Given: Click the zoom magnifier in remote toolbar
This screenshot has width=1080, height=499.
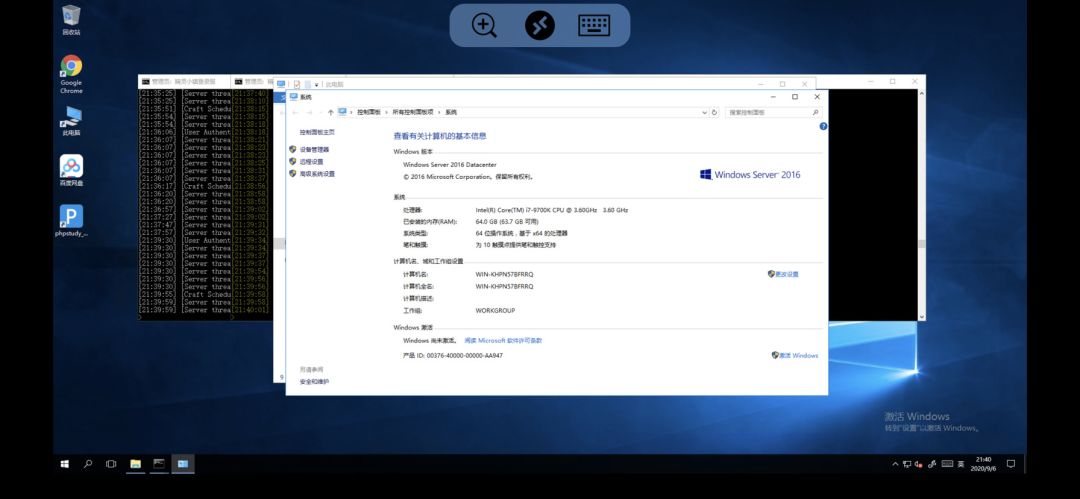Looking at the screenshot, I should point(484,26).
